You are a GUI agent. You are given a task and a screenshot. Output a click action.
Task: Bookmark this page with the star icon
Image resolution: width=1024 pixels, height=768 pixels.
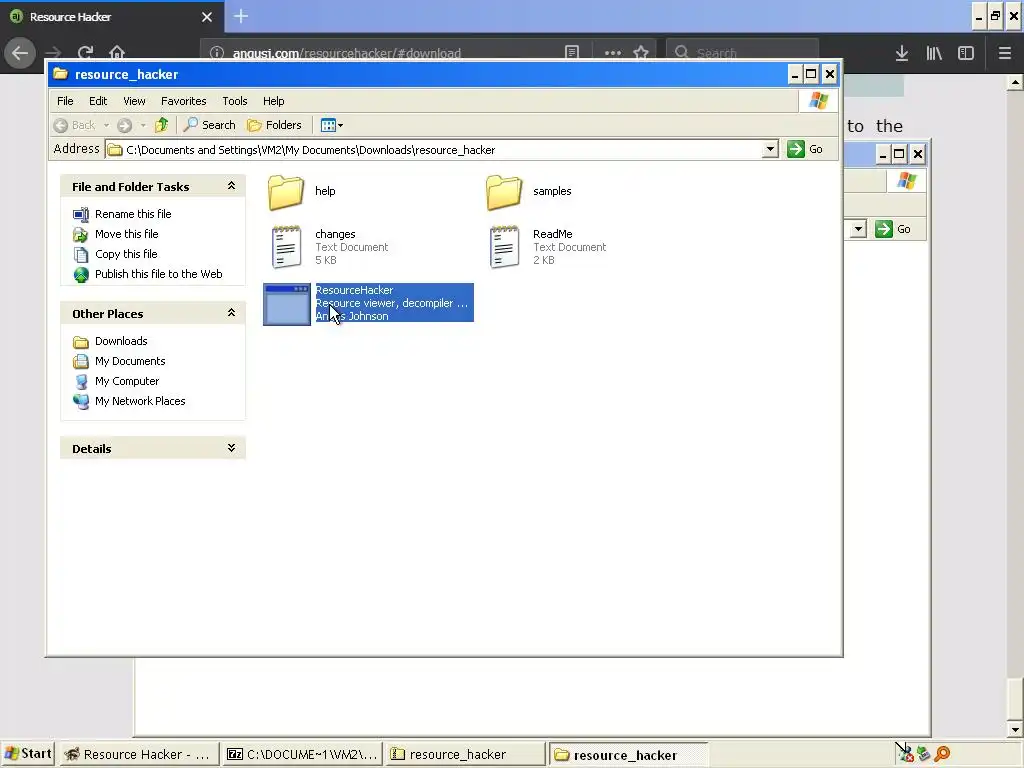(x=641, y=53)
